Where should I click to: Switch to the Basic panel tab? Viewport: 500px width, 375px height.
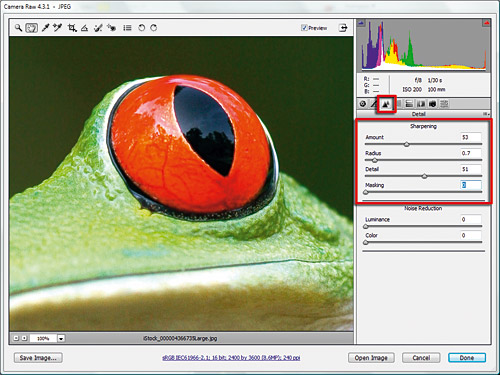(x=363, y=104)
